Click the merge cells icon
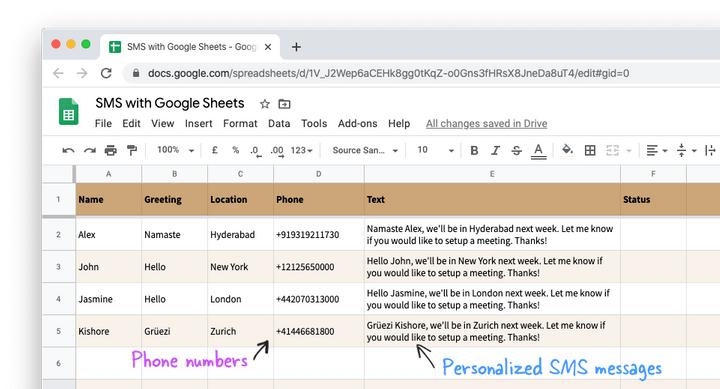720x389 pixels. tap(612, 150)
